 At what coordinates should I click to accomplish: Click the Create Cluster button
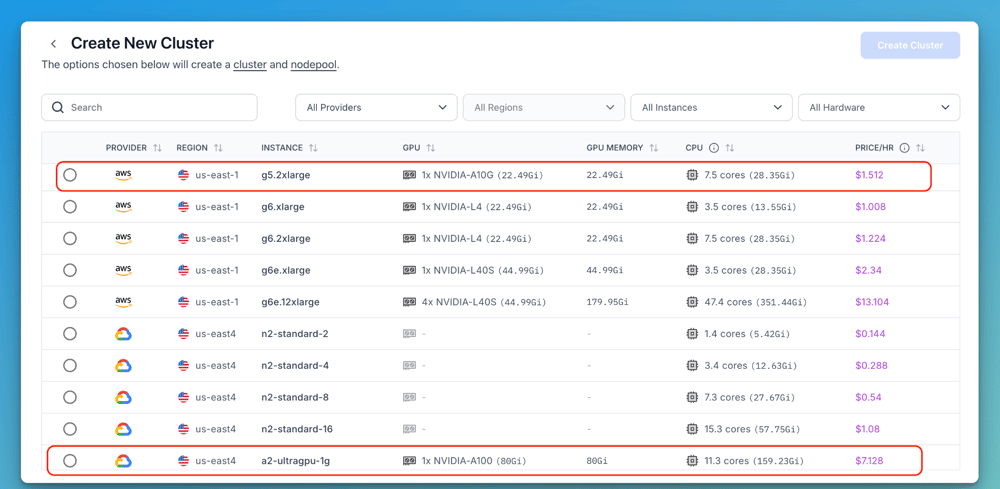tap(909, 45)
